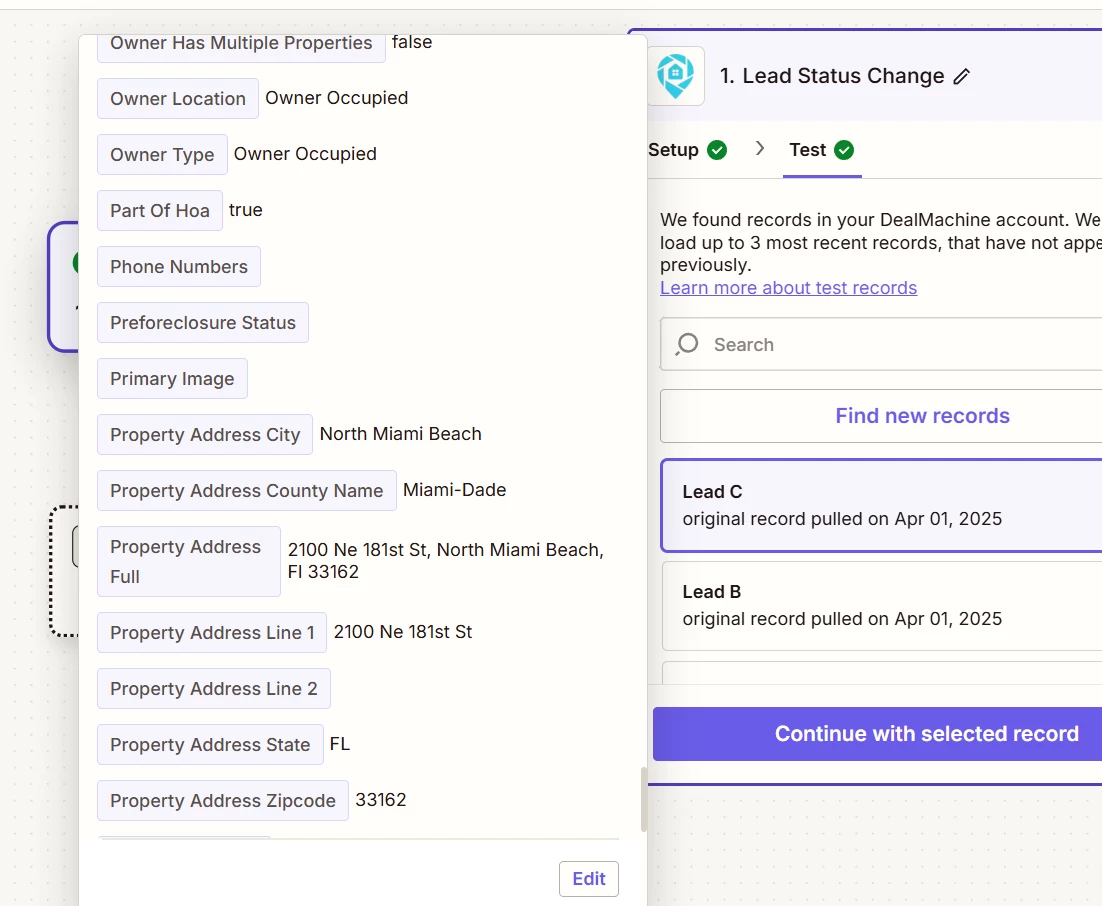Click the Miami-Dade county value
1102x906 pixels.
pos(455,490)
